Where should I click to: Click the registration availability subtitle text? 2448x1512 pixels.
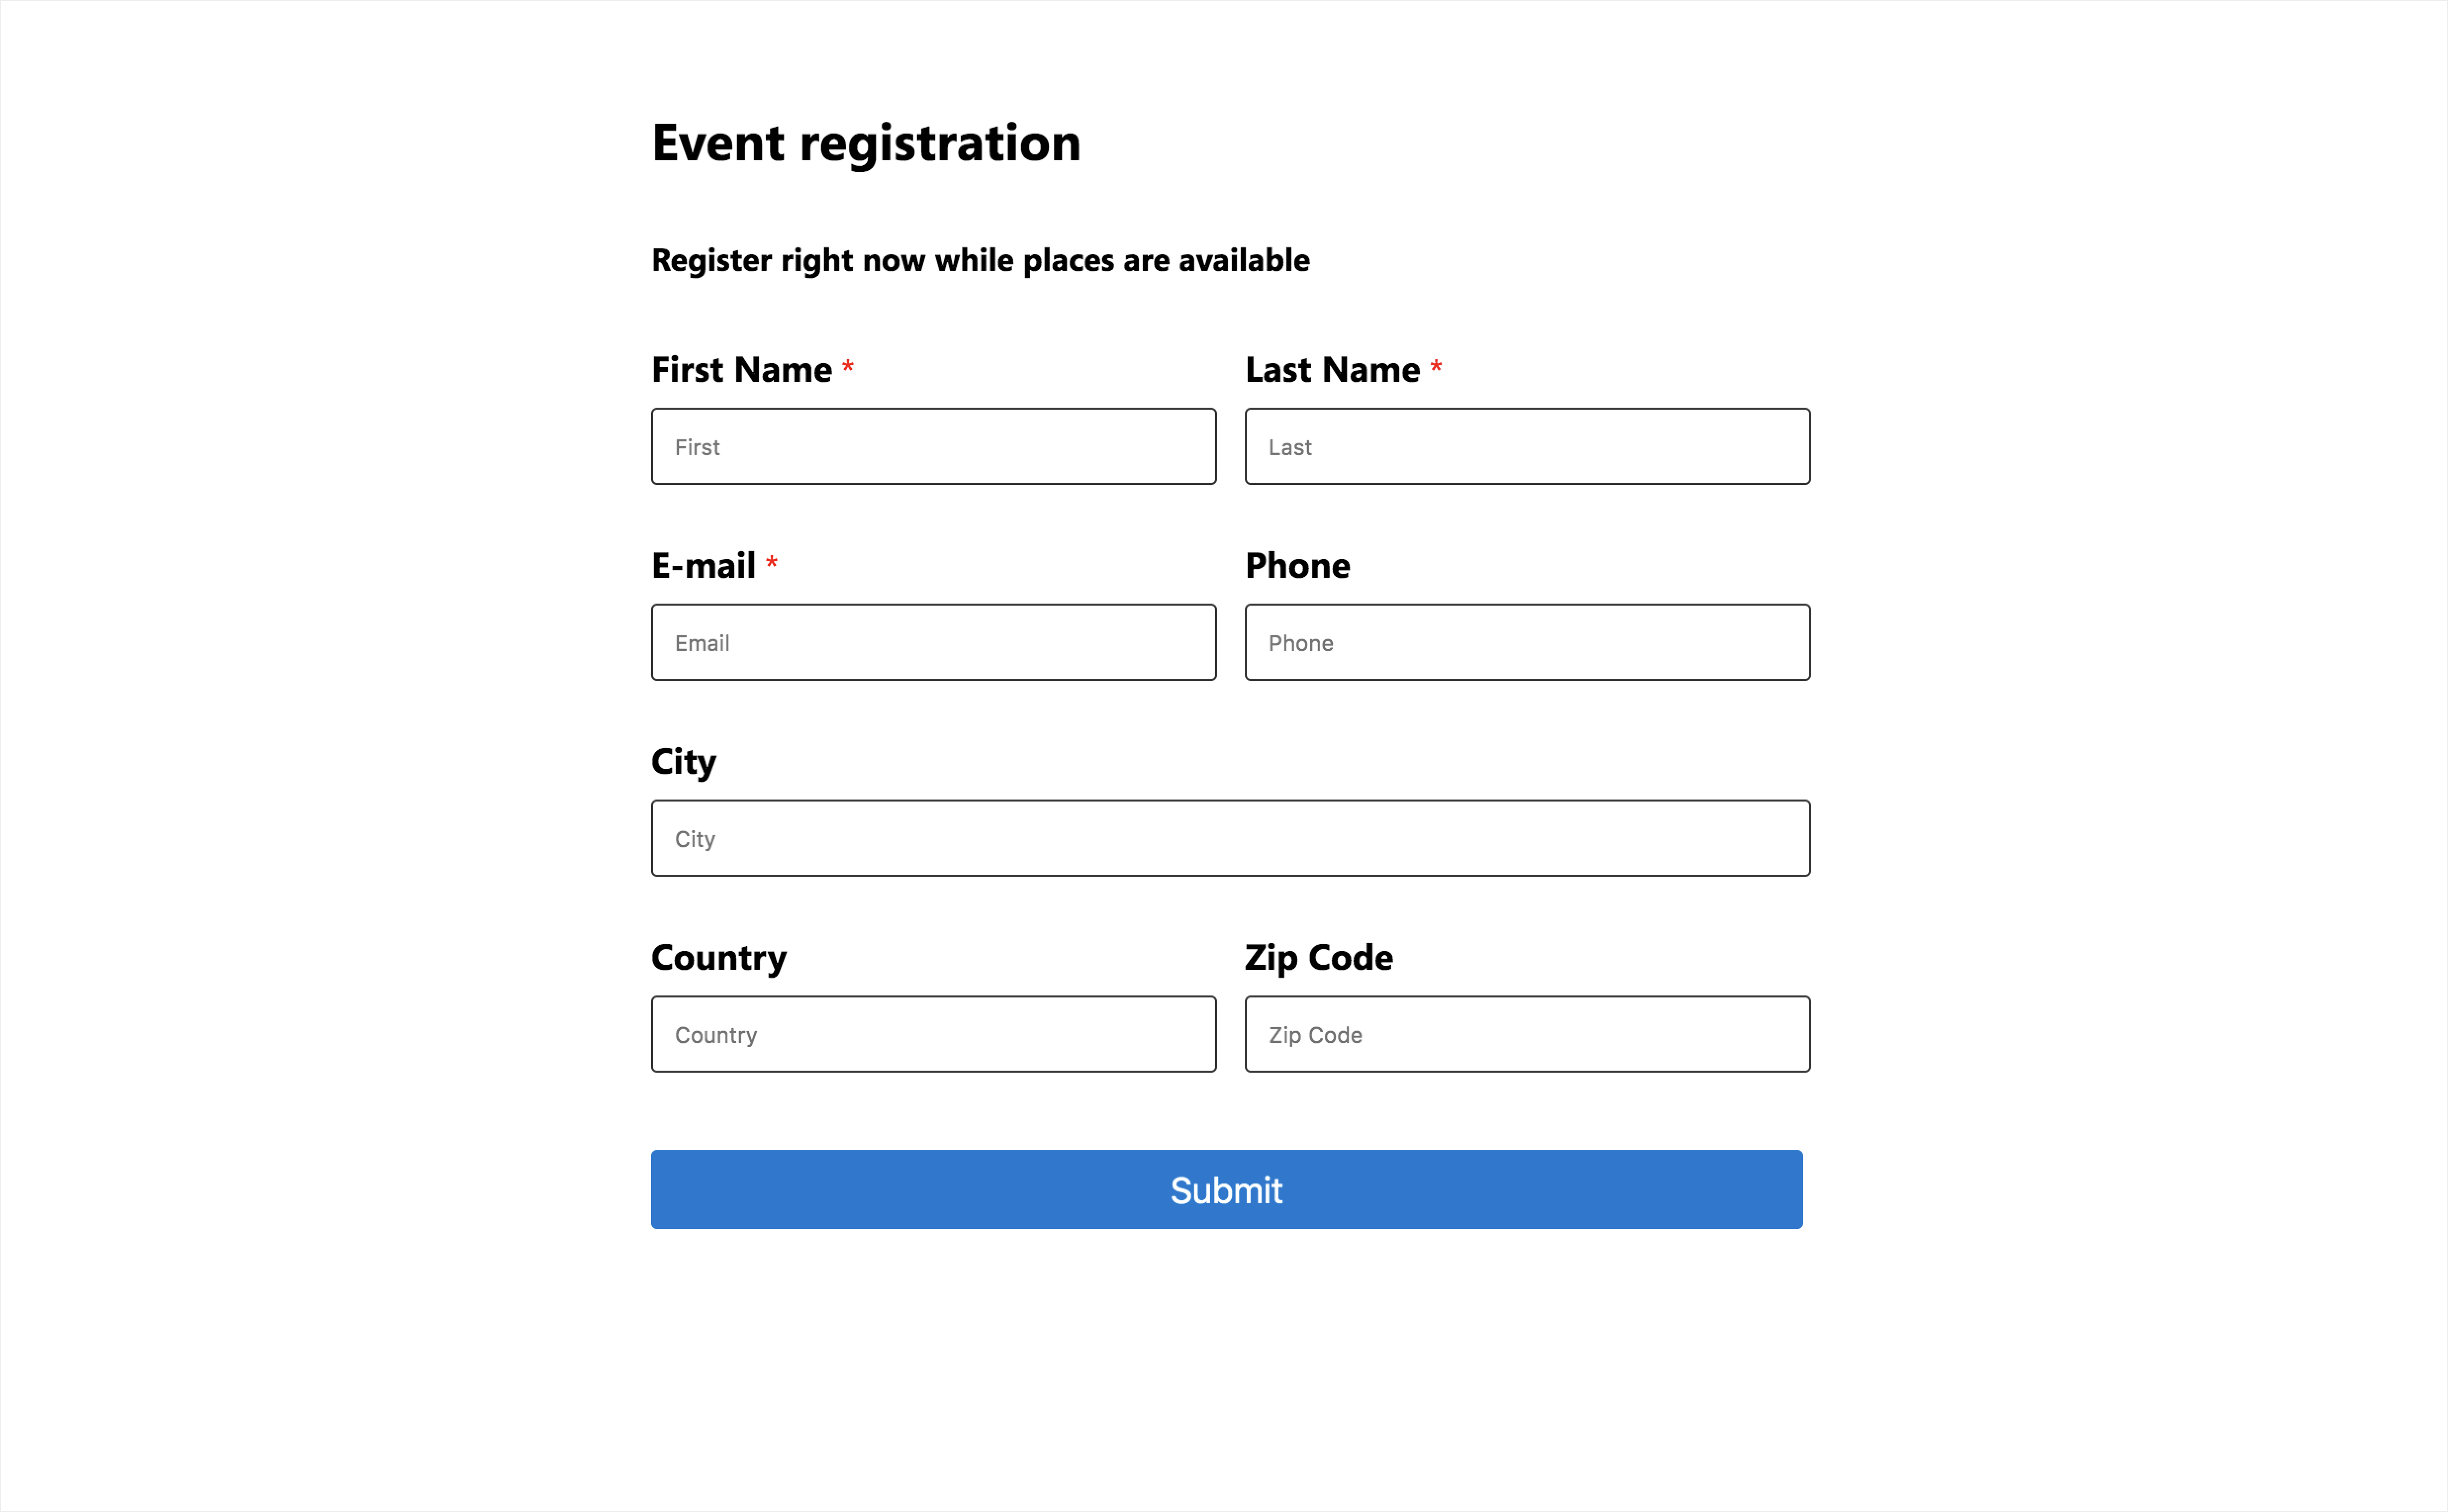coord(980,260)
